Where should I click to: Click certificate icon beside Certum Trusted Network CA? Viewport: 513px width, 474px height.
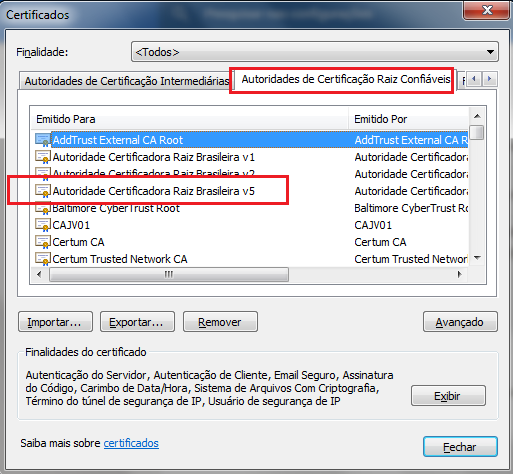click(43, 259)
